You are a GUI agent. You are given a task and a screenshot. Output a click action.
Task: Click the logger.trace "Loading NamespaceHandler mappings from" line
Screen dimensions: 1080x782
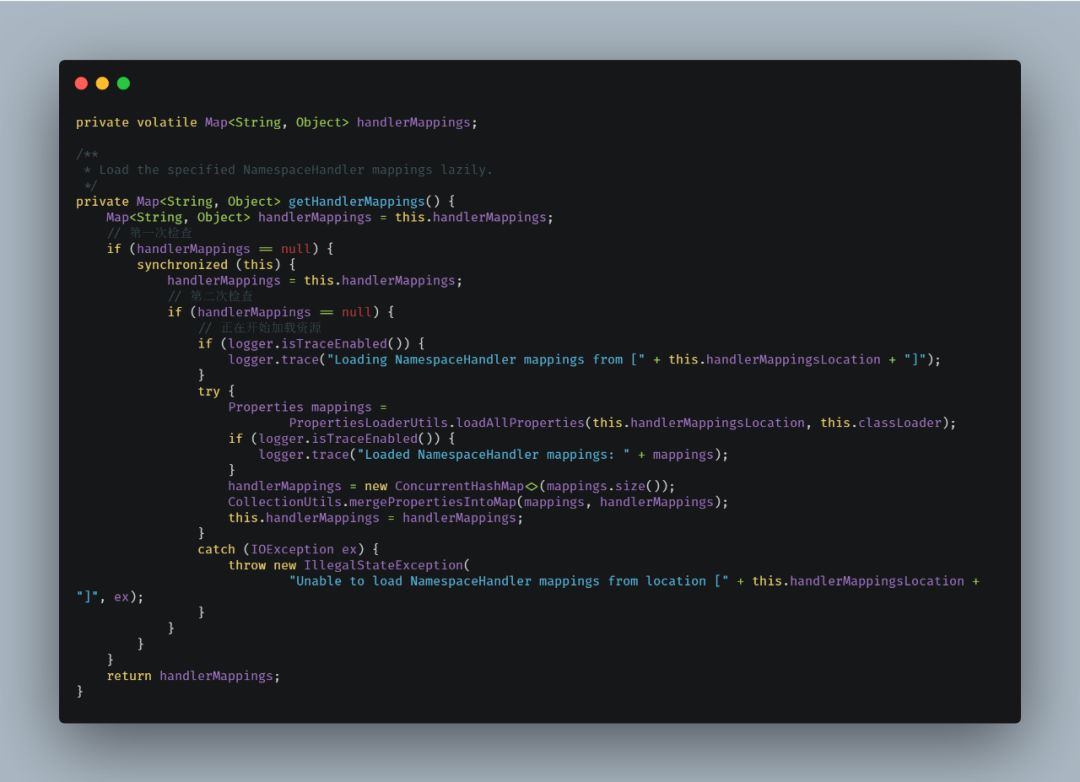click(584, 360)
